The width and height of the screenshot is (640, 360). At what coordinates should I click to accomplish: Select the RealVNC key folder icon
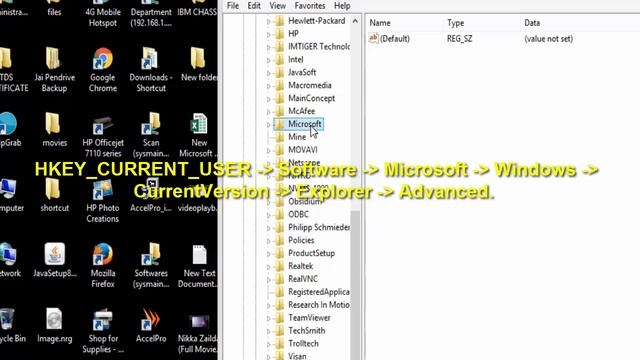tap(280, 279)
